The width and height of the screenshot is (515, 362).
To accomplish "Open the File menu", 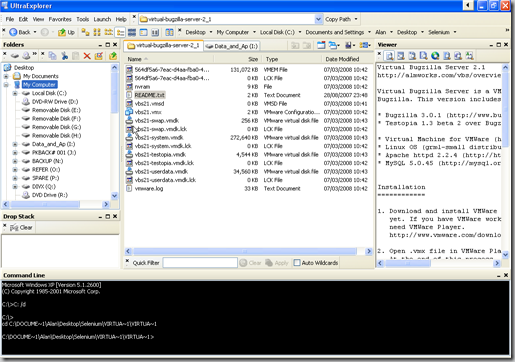I will 10,19.
